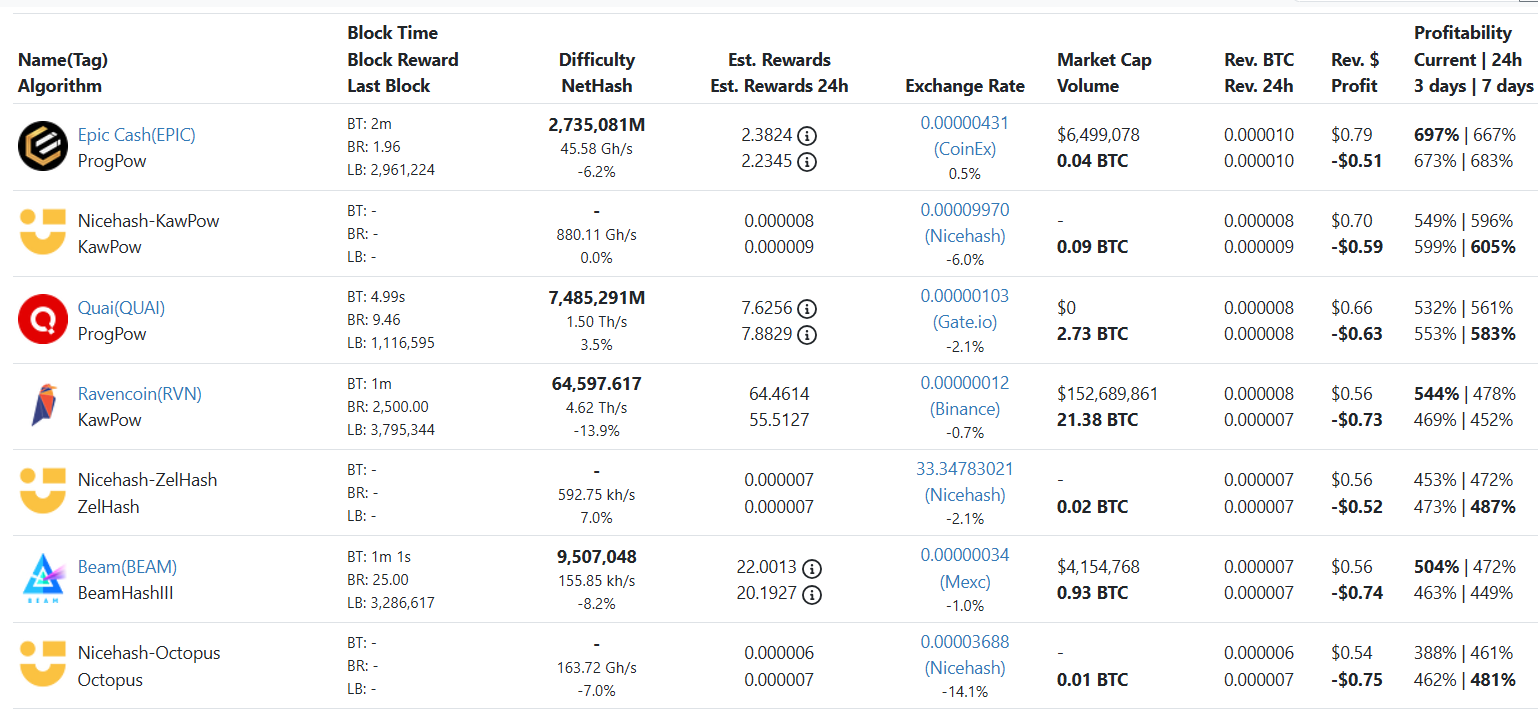Open the Ravencoin(RVN) coin link
Screen dimensions: 1538x725
coord(139,394)
